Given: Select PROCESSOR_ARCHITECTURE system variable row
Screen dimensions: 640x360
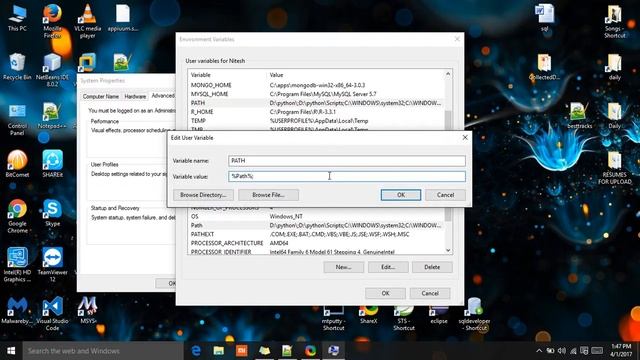Looking at the screenshot, I should pos(316,243).
